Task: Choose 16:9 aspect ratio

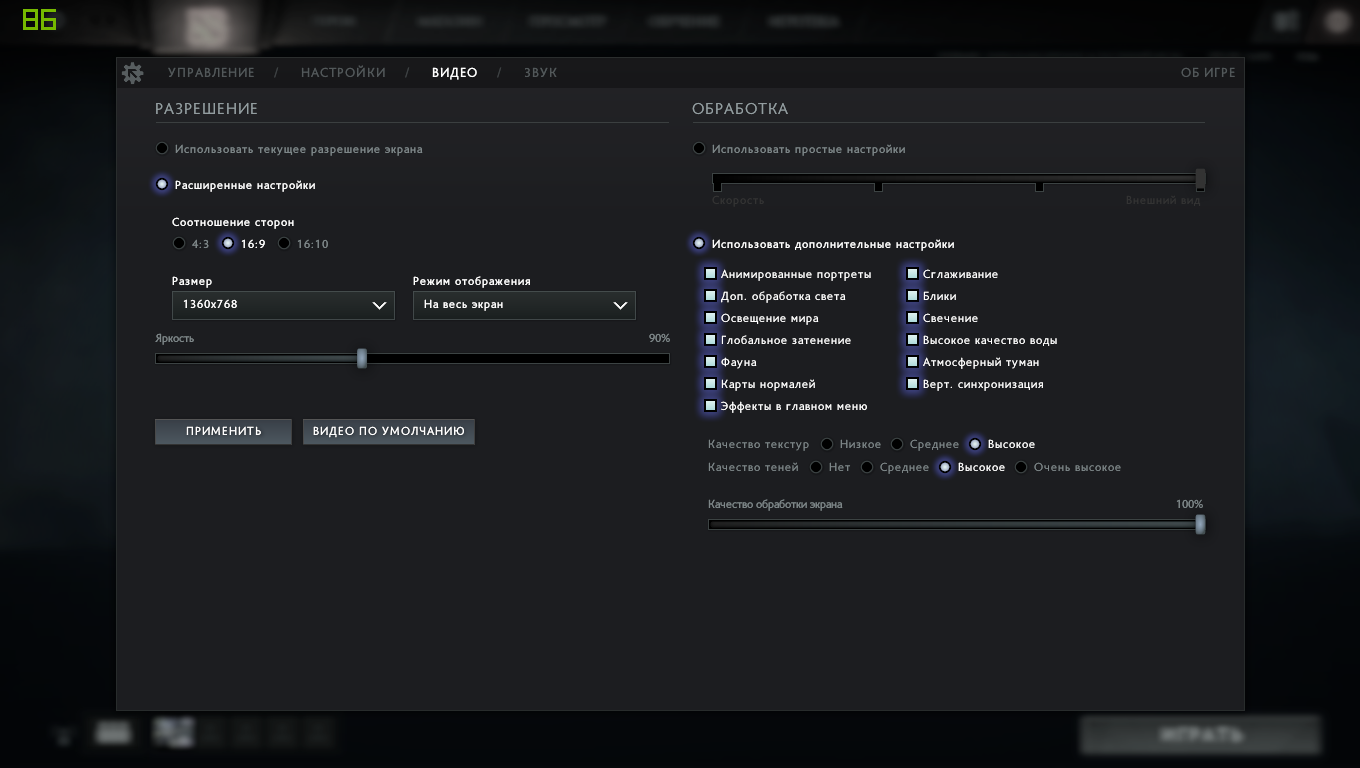Action: click(x=228, y=244)
